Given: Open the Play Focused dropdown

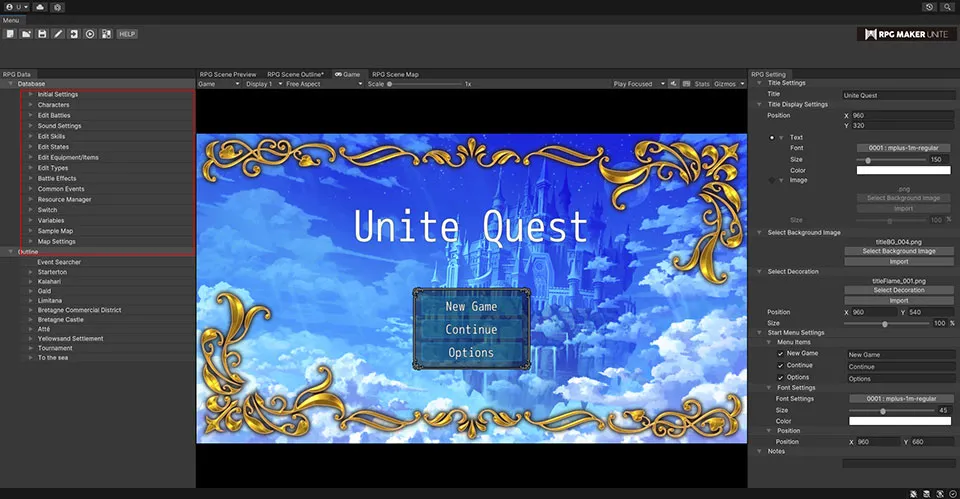Looking at the screenshot, I should coord(637,84).
